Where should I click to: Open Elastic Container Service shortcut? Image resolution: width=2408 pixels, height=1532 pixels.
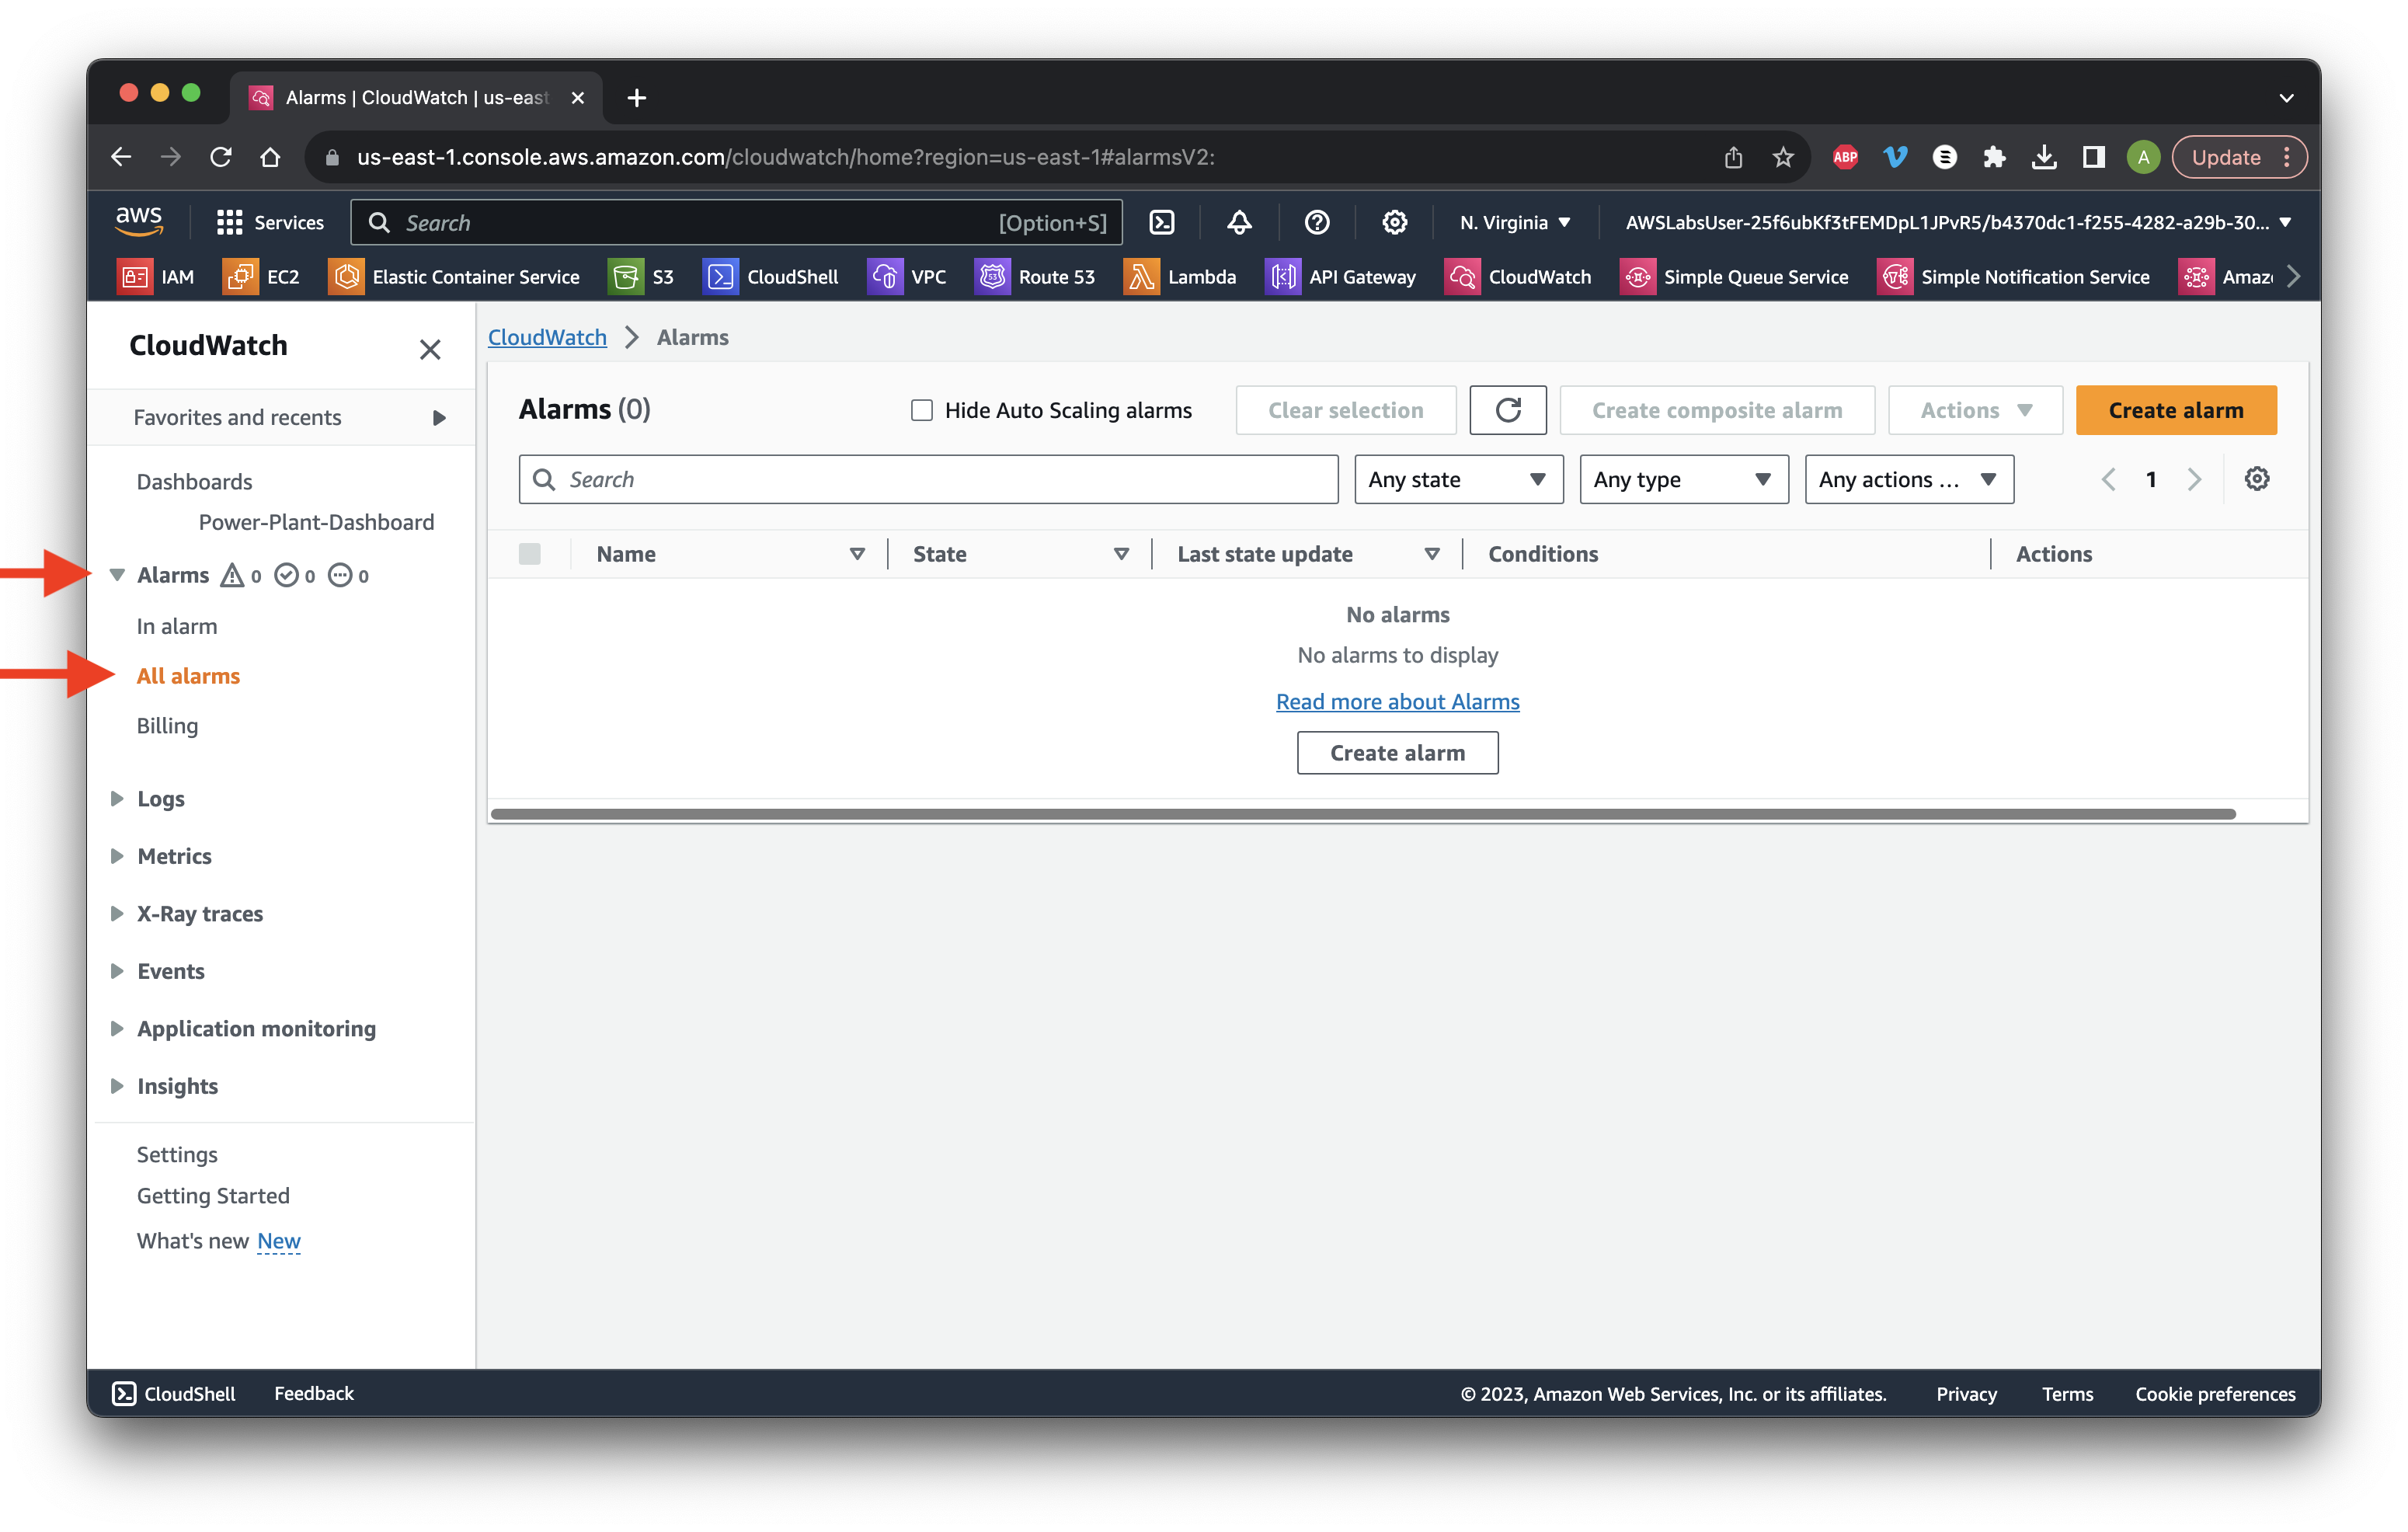click(x=454, y=277)
